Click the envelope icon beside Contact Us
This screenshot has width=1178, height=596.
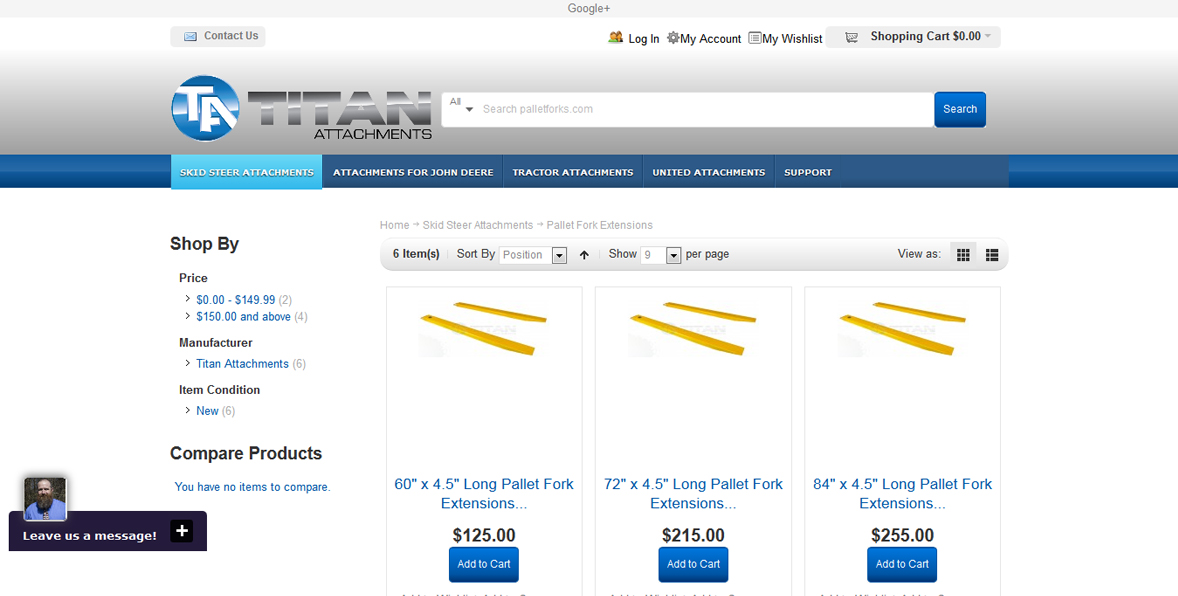click(x=191, y=36)
